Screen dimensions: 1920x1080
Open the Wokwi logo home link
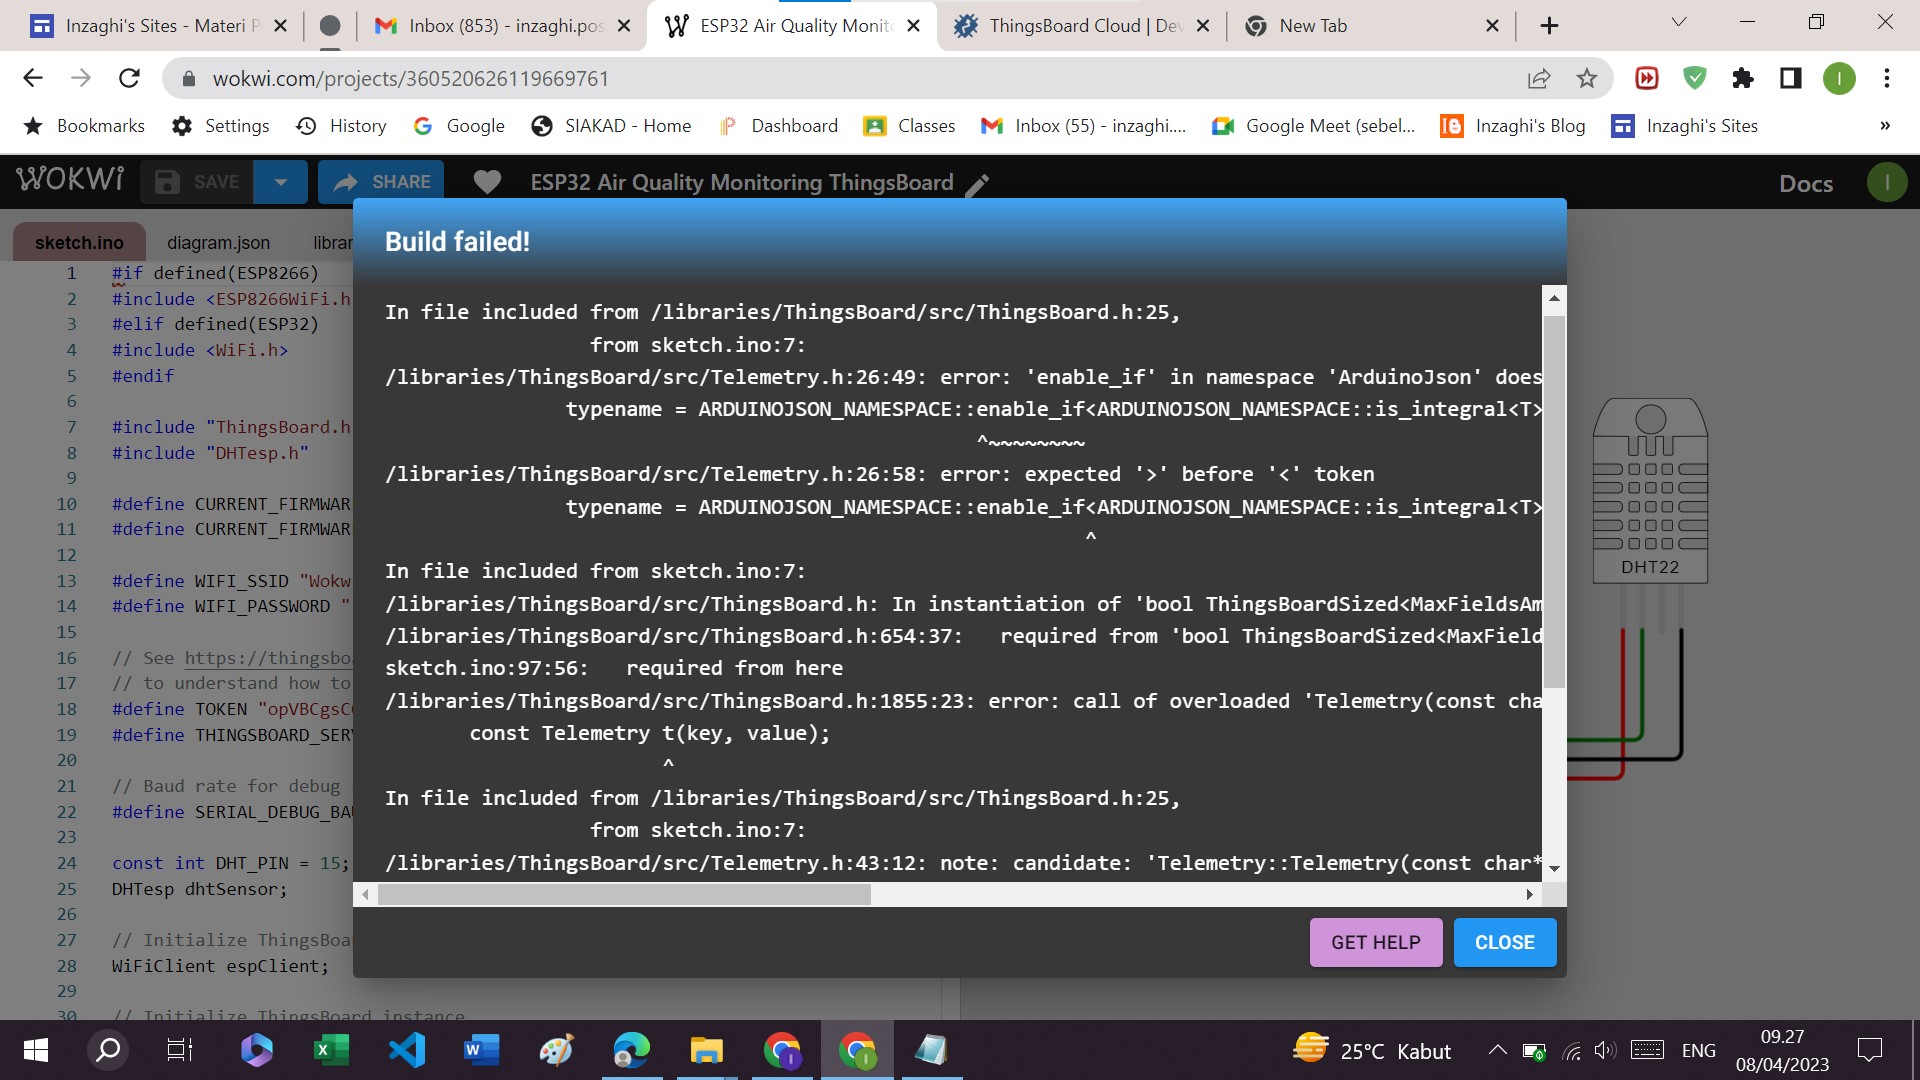(x=70, y=180)
